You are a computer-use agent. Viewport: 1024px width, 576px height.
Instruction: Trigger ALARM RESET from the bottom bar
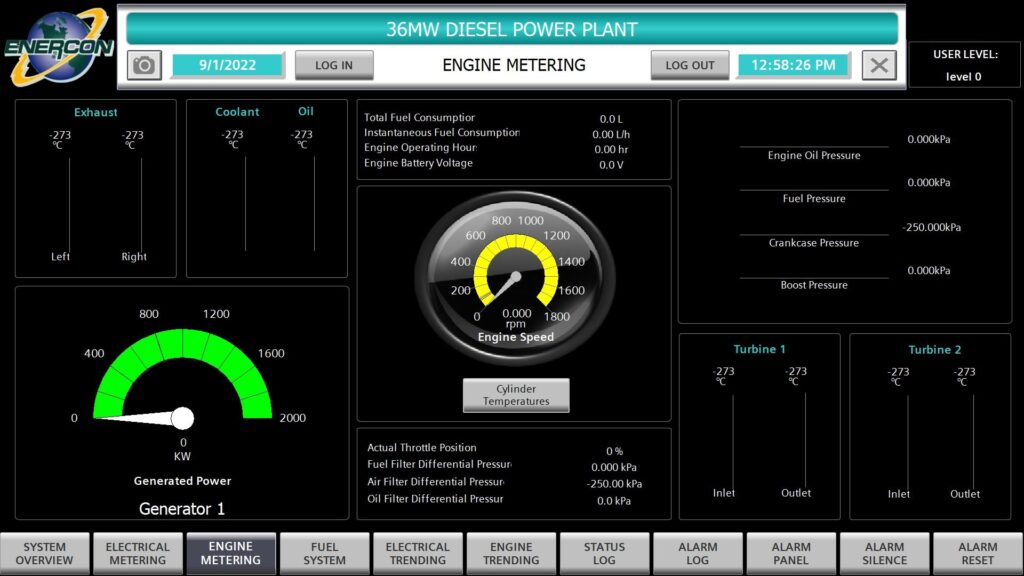pos(977,552)
